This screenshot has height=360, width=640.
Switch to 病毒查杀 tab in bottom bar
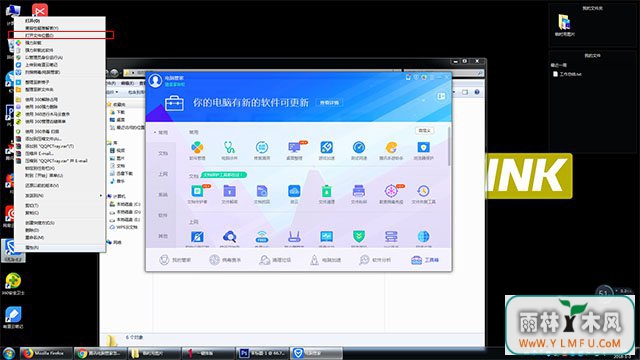click(x=225, y=260)
